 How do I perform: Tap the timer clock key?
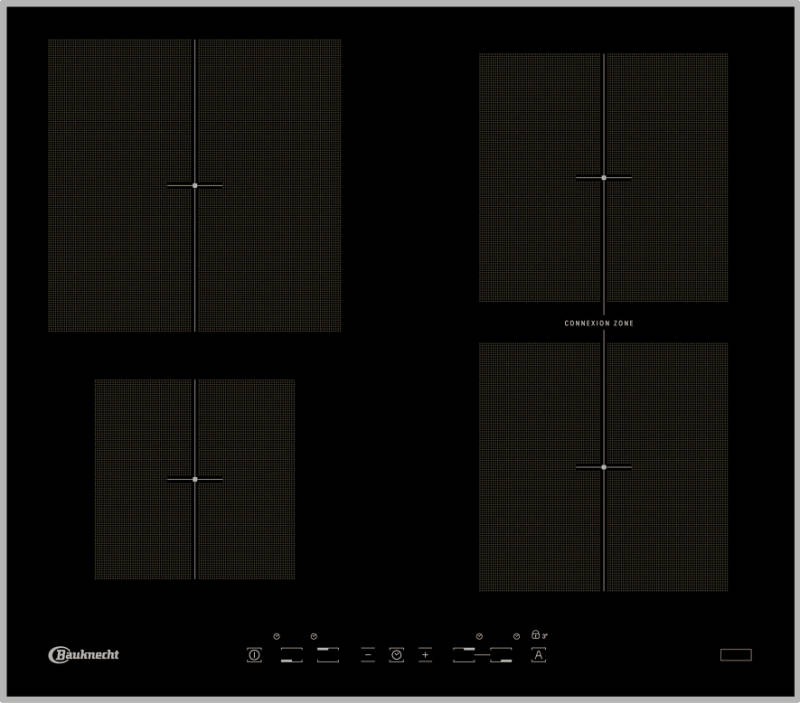(x=396, y=655)
